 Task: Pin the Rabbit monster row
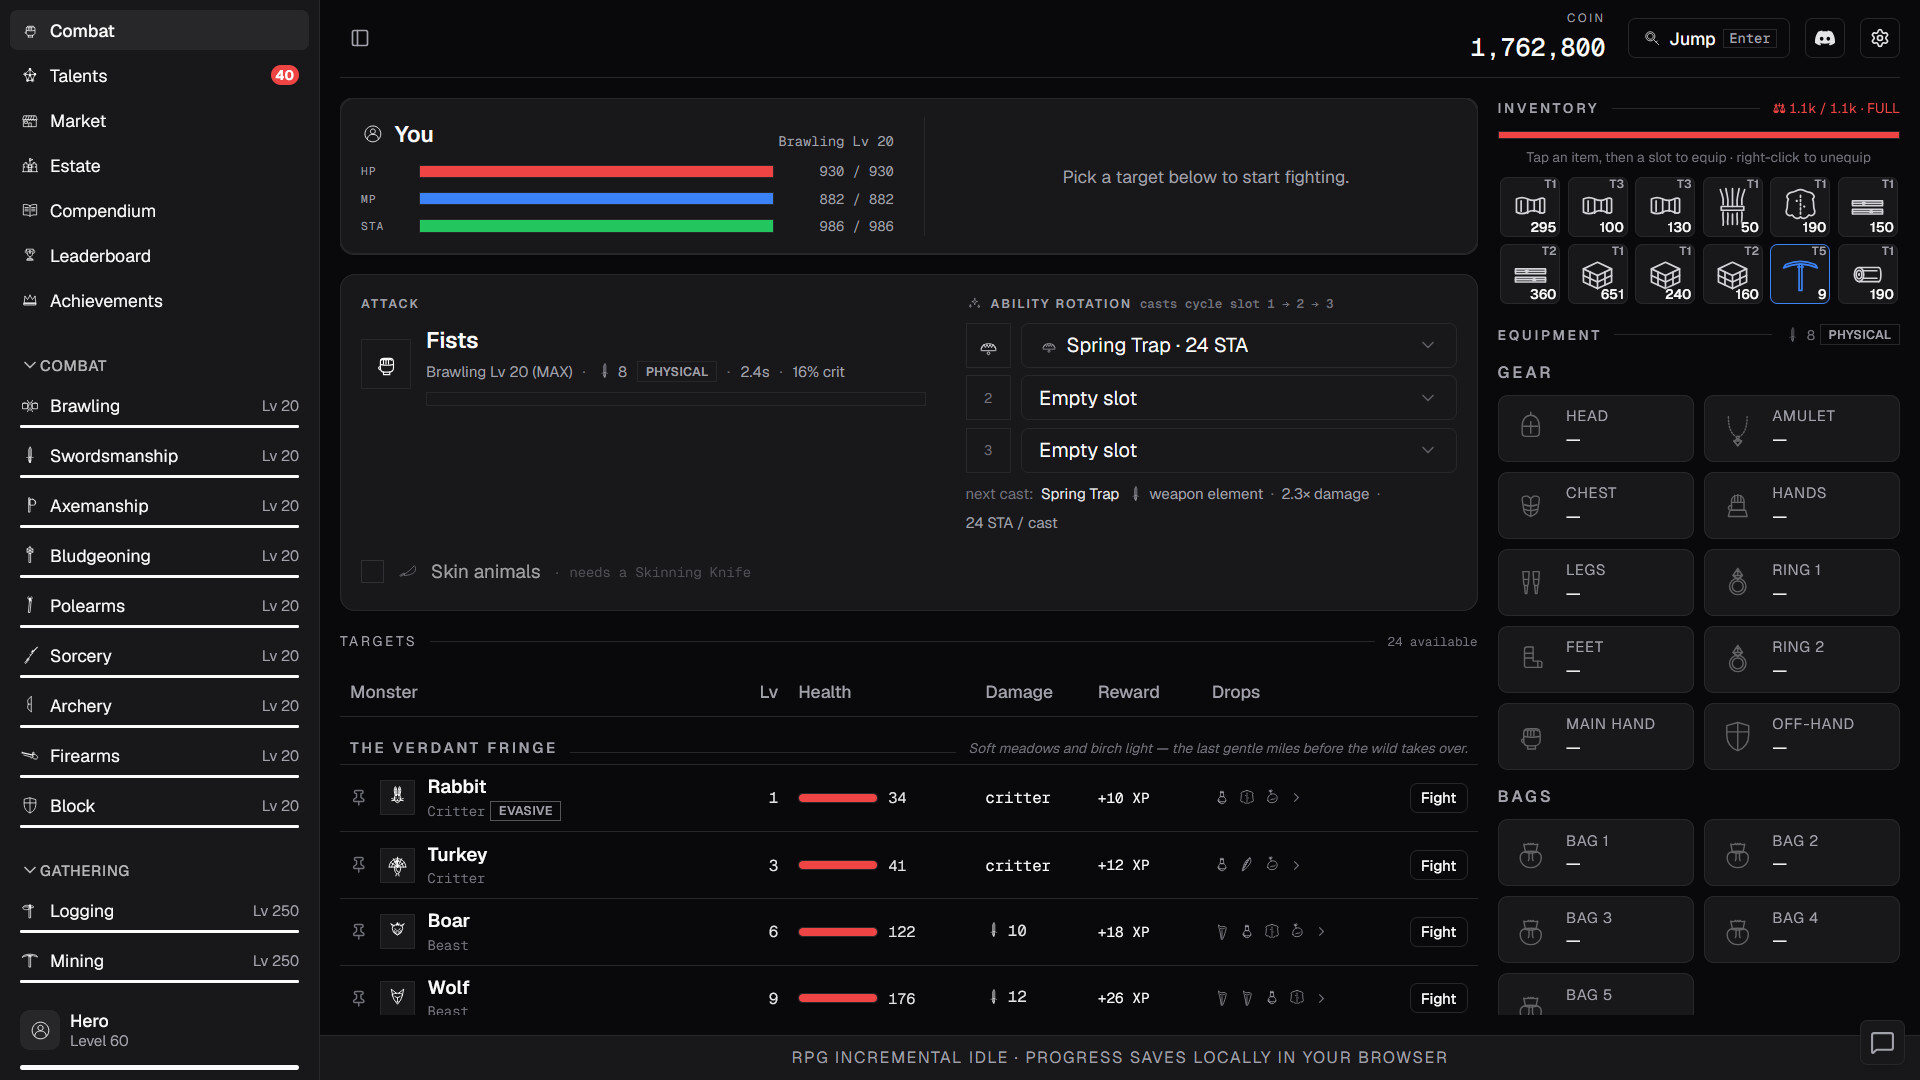click(x=359, y=797)
